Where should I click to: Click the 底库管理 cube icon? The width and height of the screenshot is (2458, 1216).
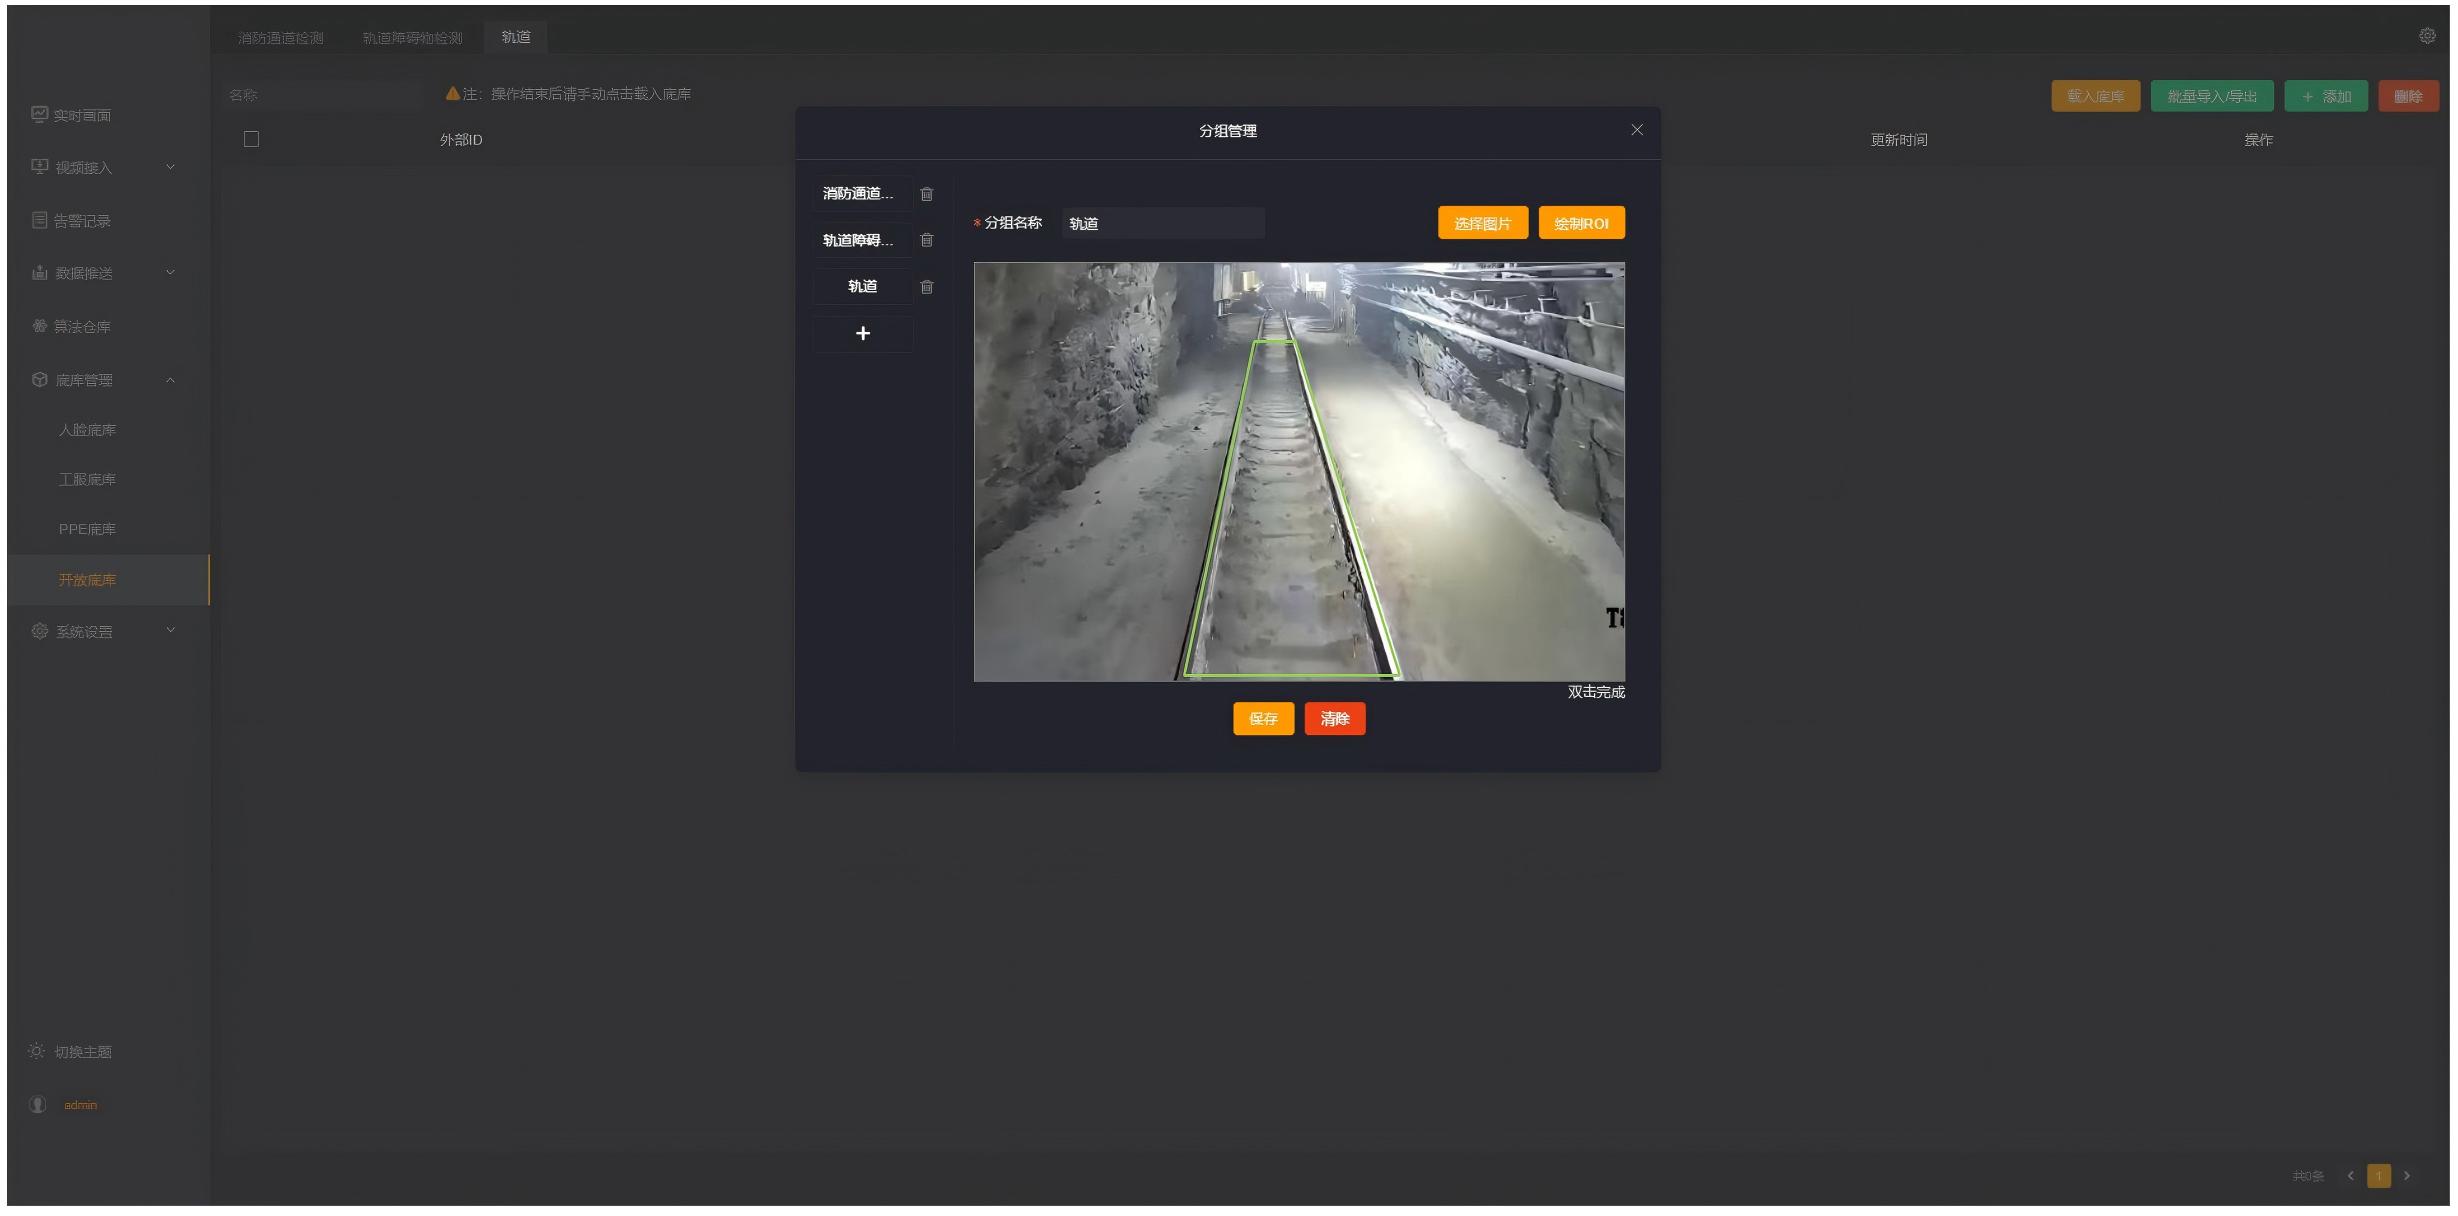(x=40, y=379)
